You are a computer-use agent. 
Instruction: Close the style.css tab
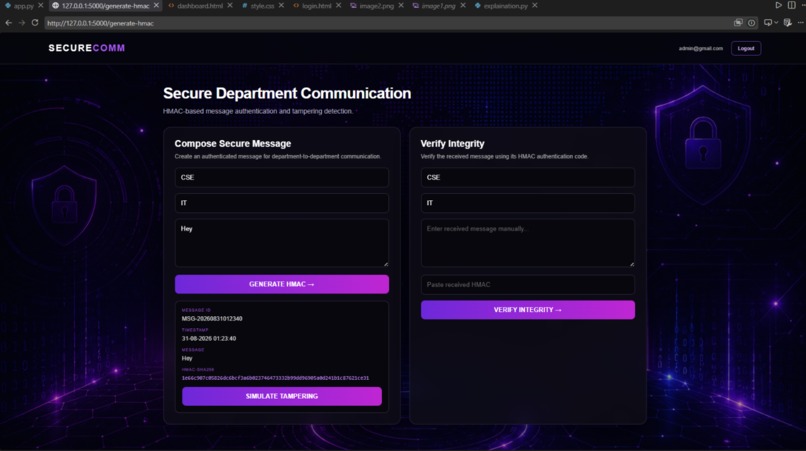click(281, 5)
